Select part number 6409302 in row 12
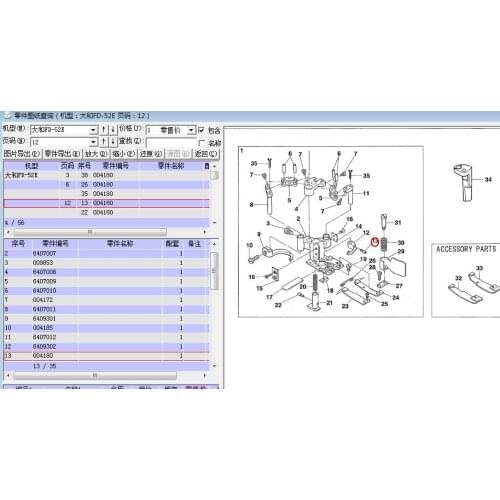Image resolution: width=500 pixels, height=500 pixels. click(x=44, y=347)
